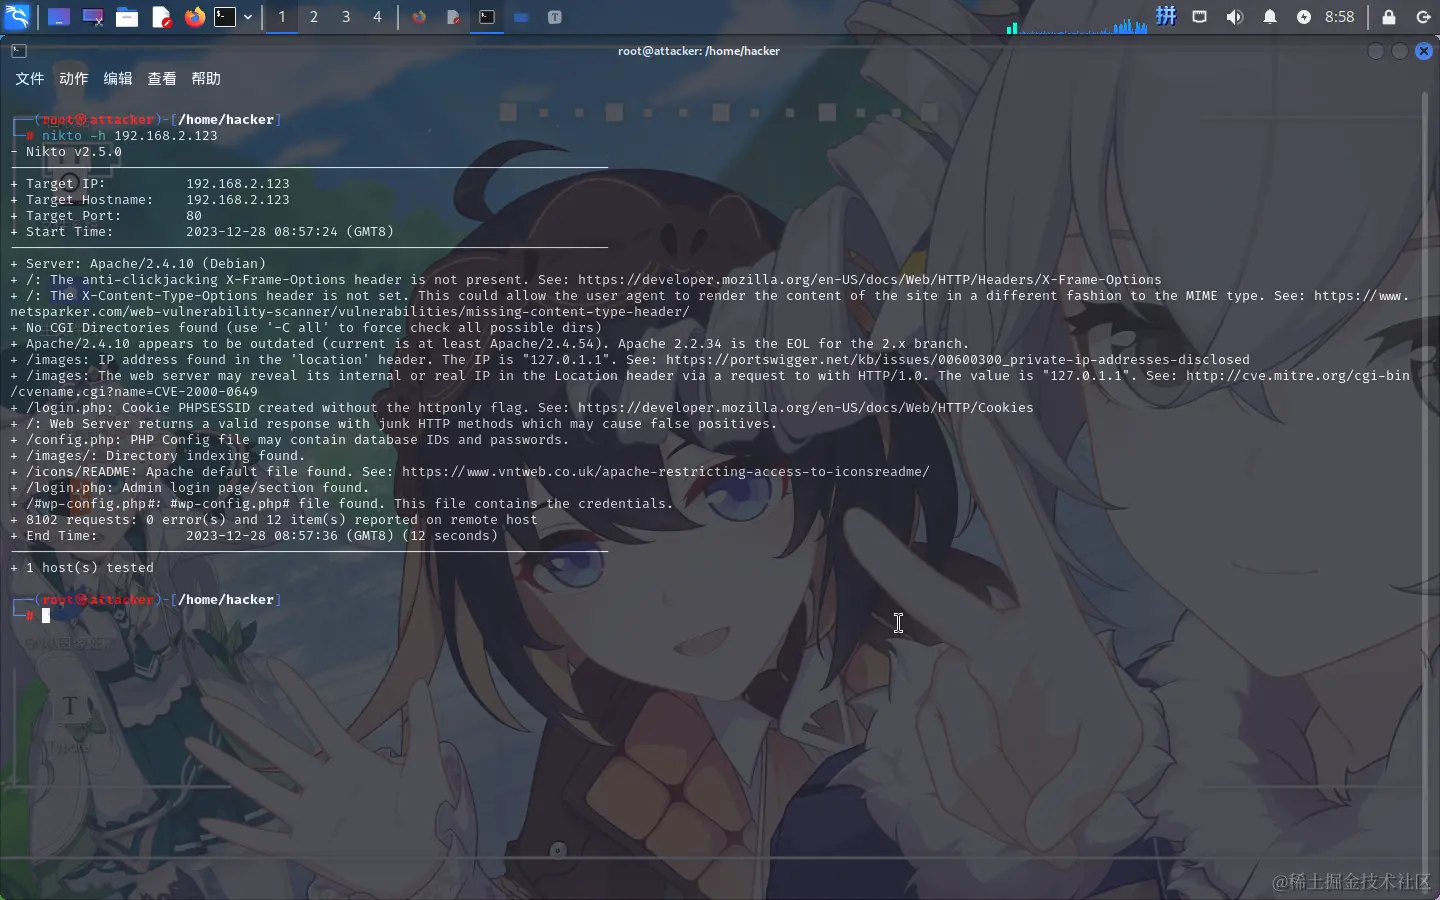Focus the text editor window taskbar button
Image resolution: width=1440 pixels, height=900 pixels.
click(453, 17)
